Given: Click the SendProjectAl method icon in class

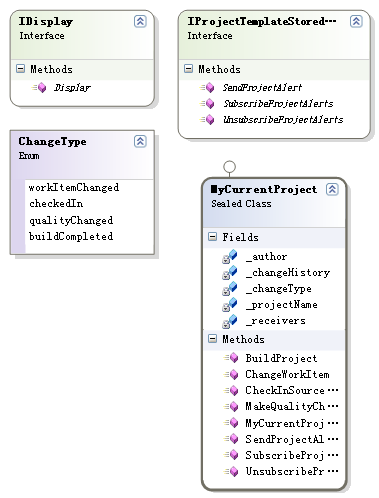Looking at the screenshot, I should 231,439.
